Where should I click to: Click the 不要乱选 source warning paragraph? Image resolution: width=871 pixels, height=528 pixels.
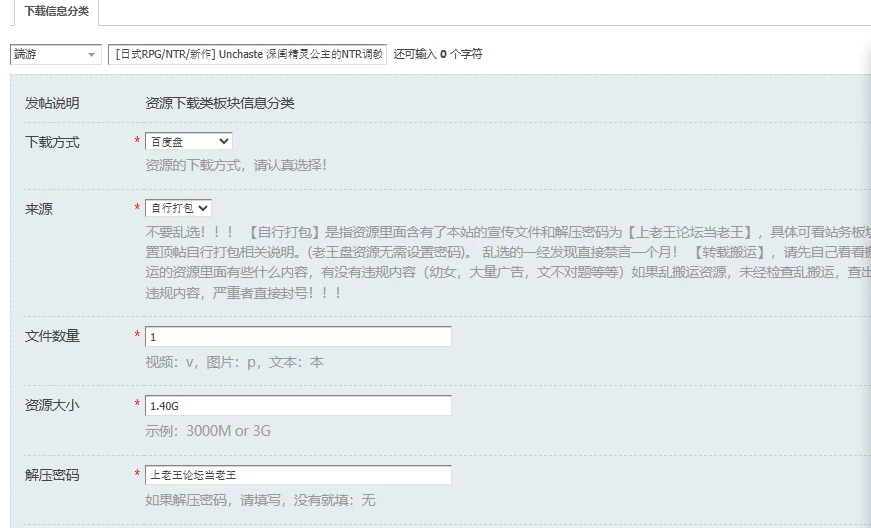pyautogui.click(x=508, y=262)
